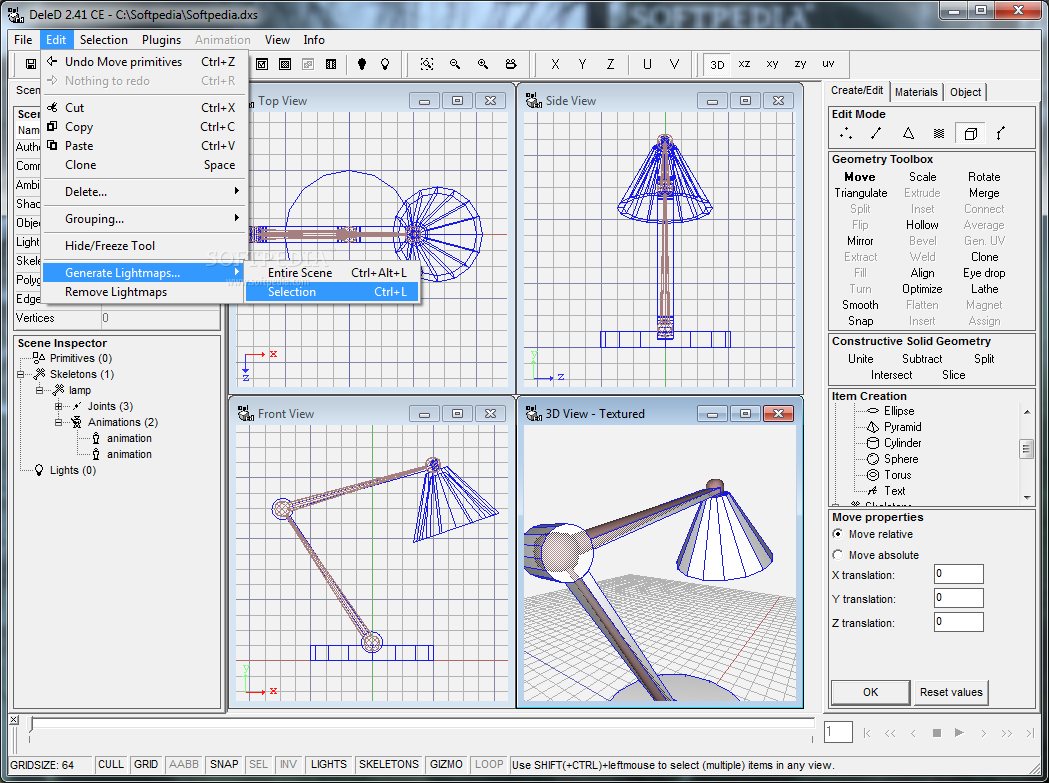The height and width of the screenshot is (783, 1049).
Task: Click the Reset values button
Action: (x=951, y=692)
